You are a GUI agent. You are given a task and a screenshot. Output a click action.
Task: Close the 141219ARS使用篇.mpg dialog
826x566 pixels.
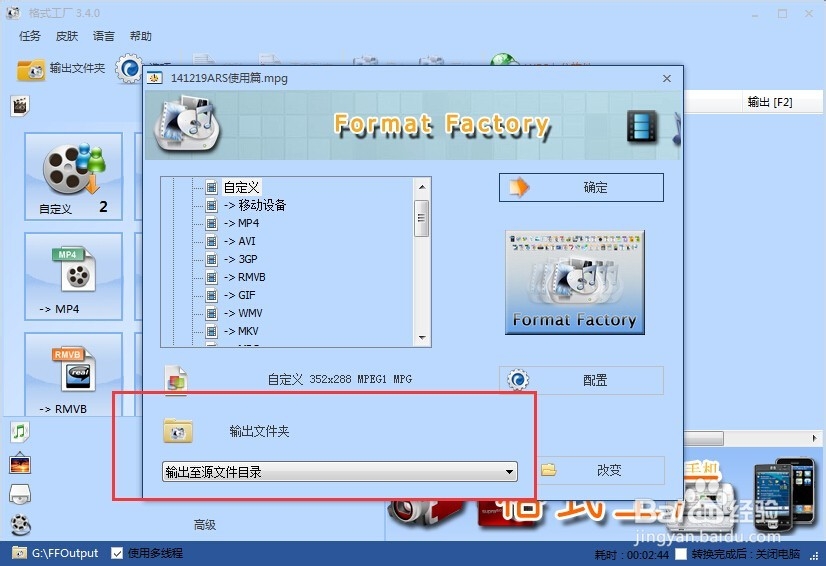(x=667, y=79)
